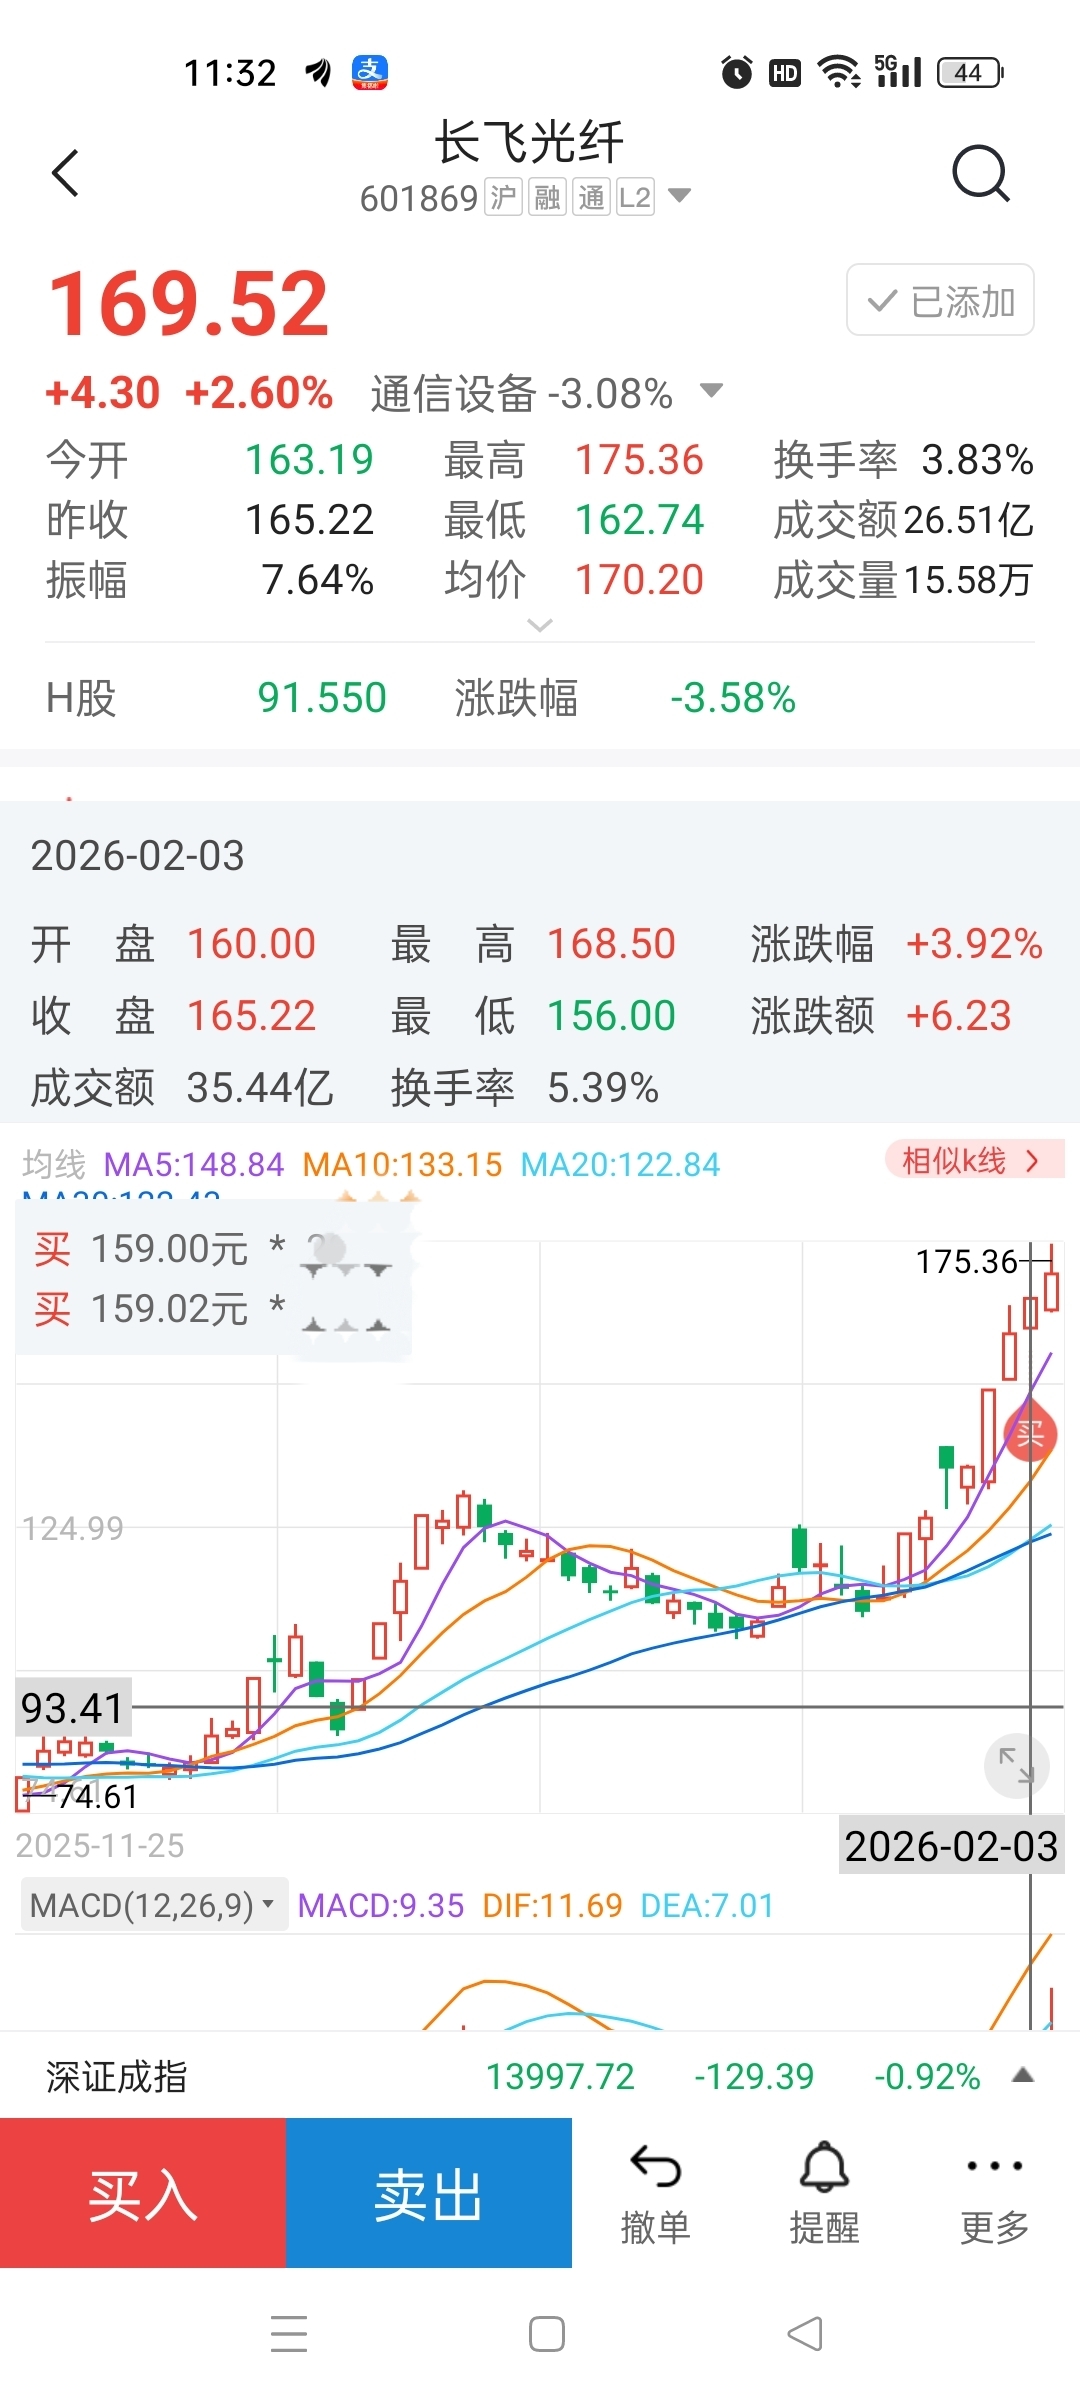Viewport: 1080px width, 2400px height.
Task: Tap the 买入 buy button
Action: click(143, 2195)
